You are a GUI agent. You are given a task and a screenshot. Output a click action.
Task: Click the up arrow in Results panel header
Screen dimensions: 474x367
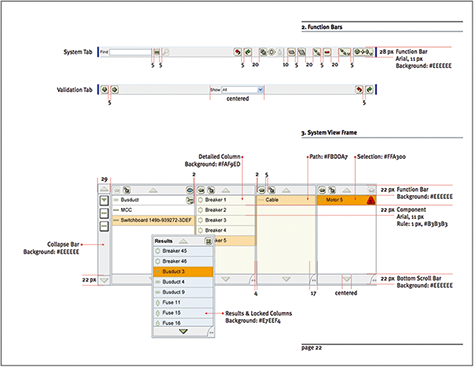(183, 241)
